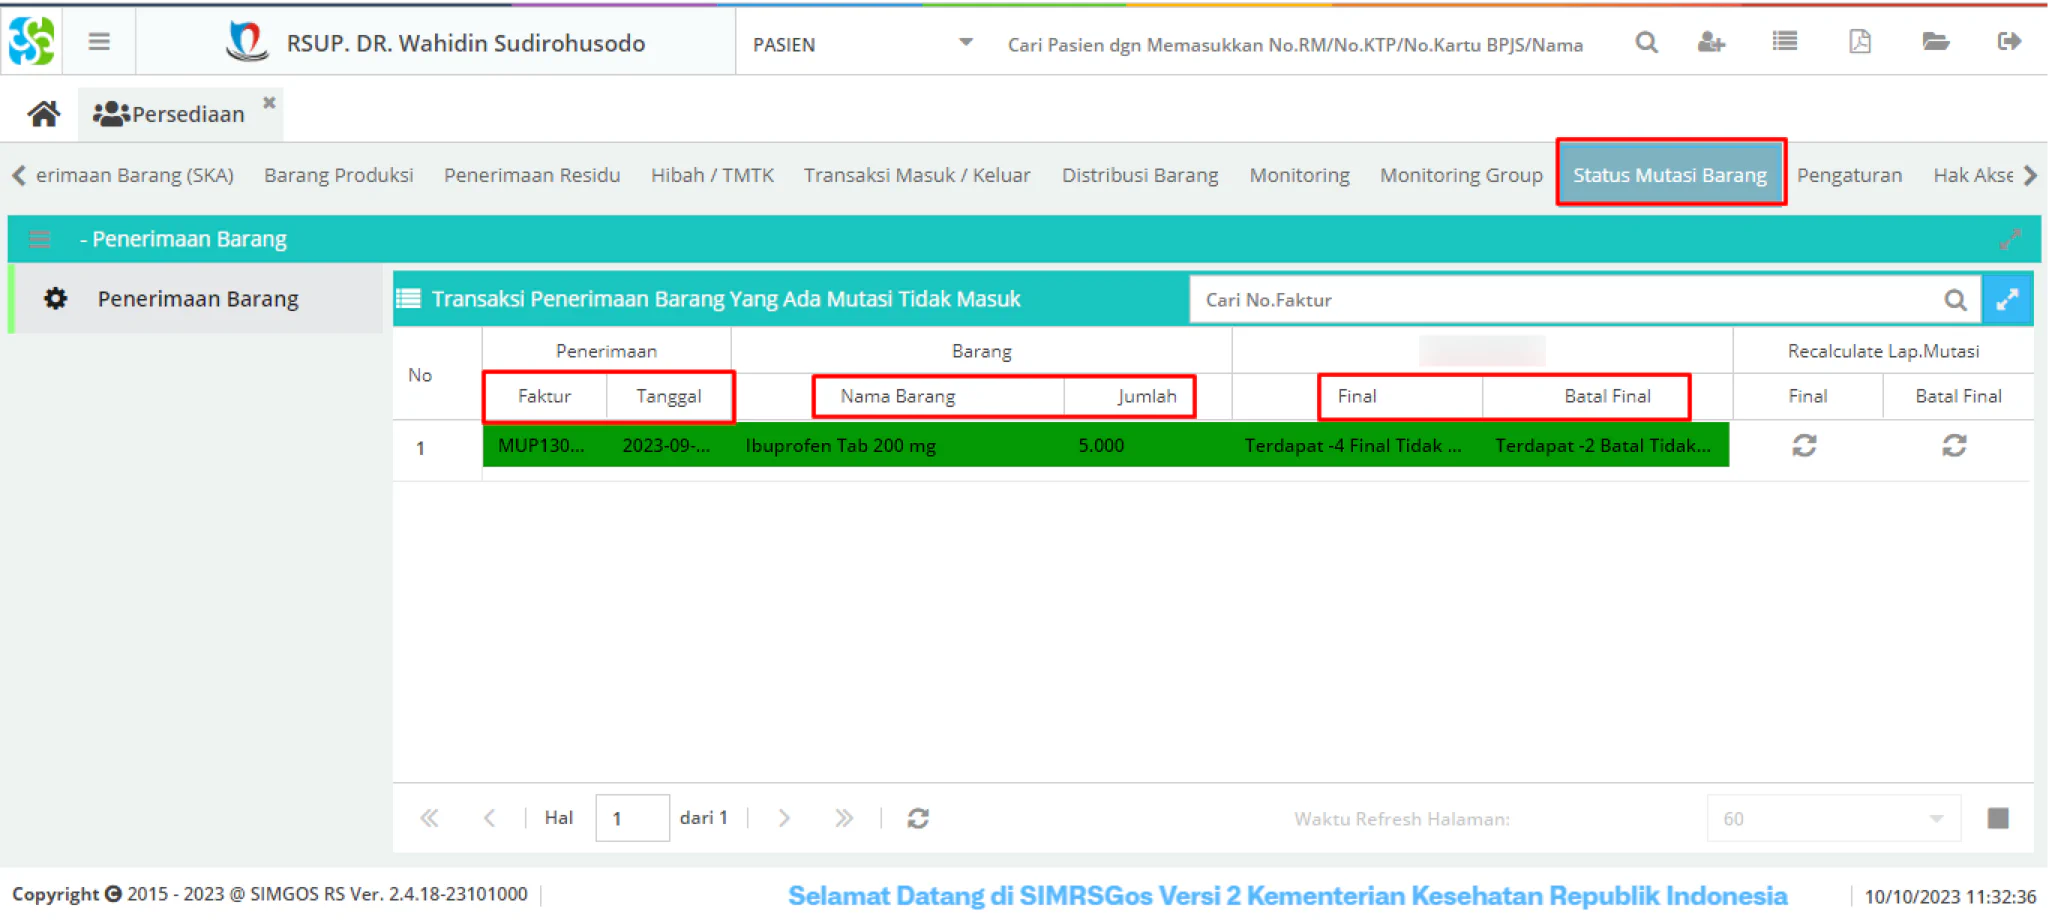The height and width of the screenshot is (920, 2048).
Task: Switch to the Distribusi Barang tab
Action: click(1140, 175)
